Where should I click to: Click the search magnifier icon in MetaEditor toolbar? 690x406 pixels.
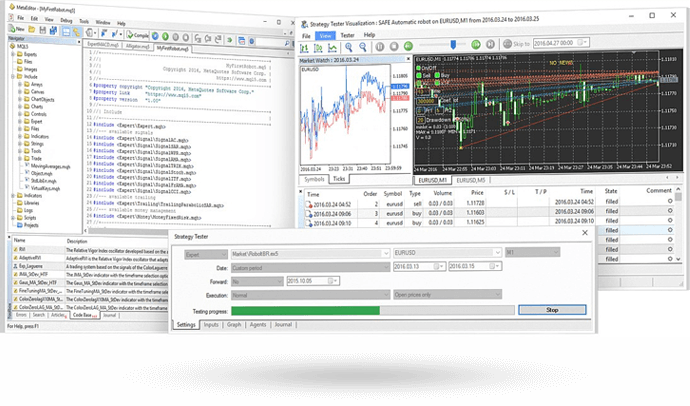(x=287, y=43)
